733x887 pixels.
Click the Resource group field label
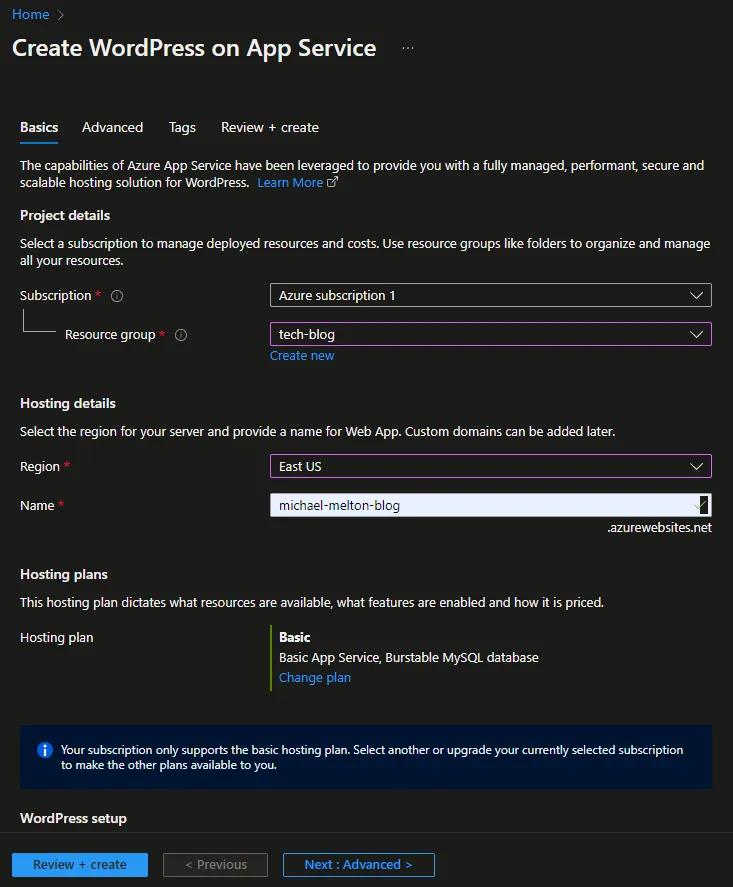(x=110, y=335)
